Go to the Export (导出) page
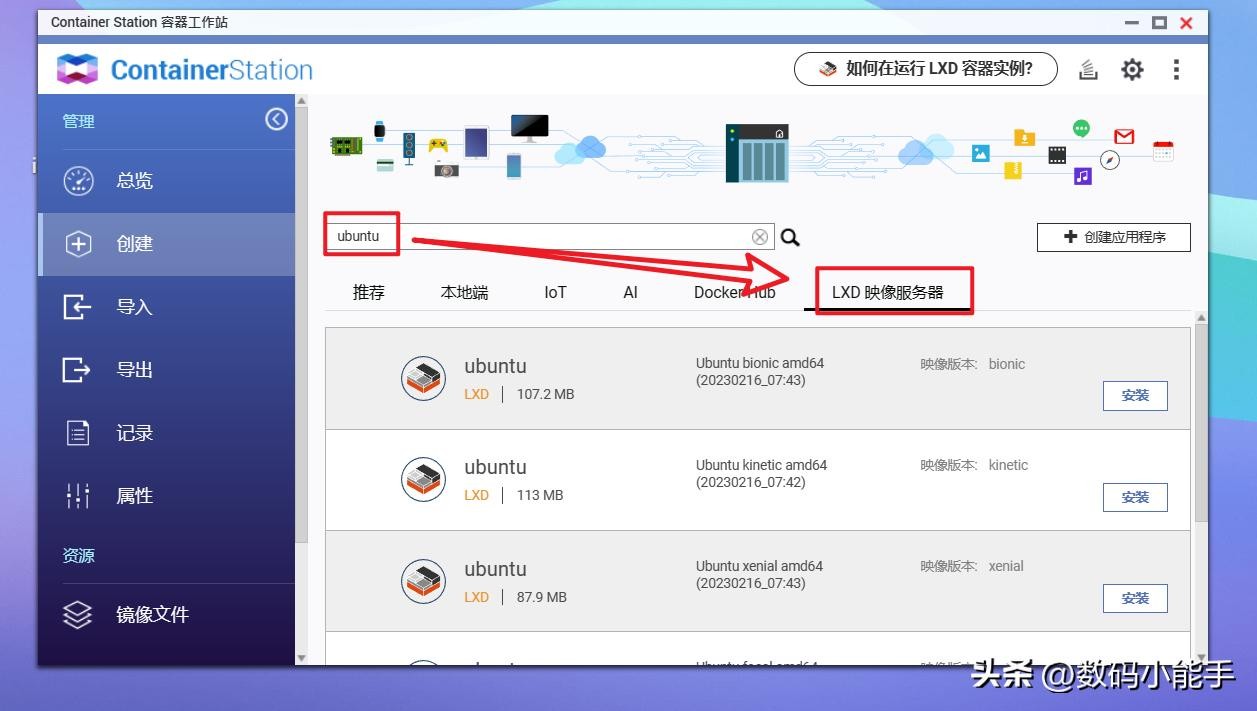The height and width of the screenshot is (711, 1257). (x=134, y=370)
